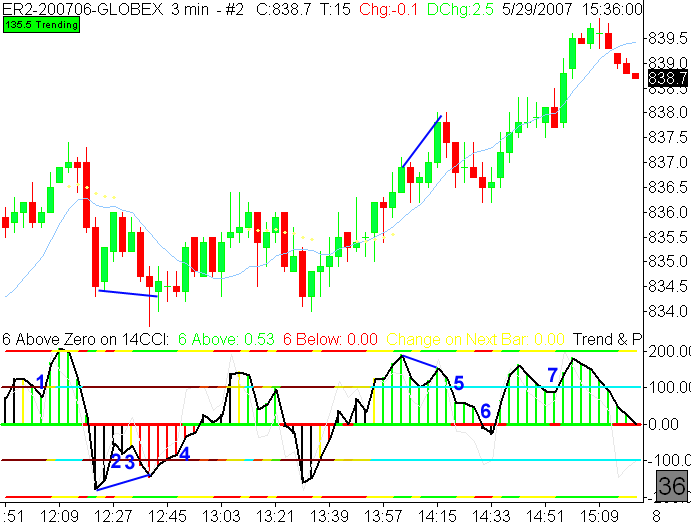Click the 'Trend & P' truncated indicator label
This screenshot has width=691, height=524.
(607, 339)
